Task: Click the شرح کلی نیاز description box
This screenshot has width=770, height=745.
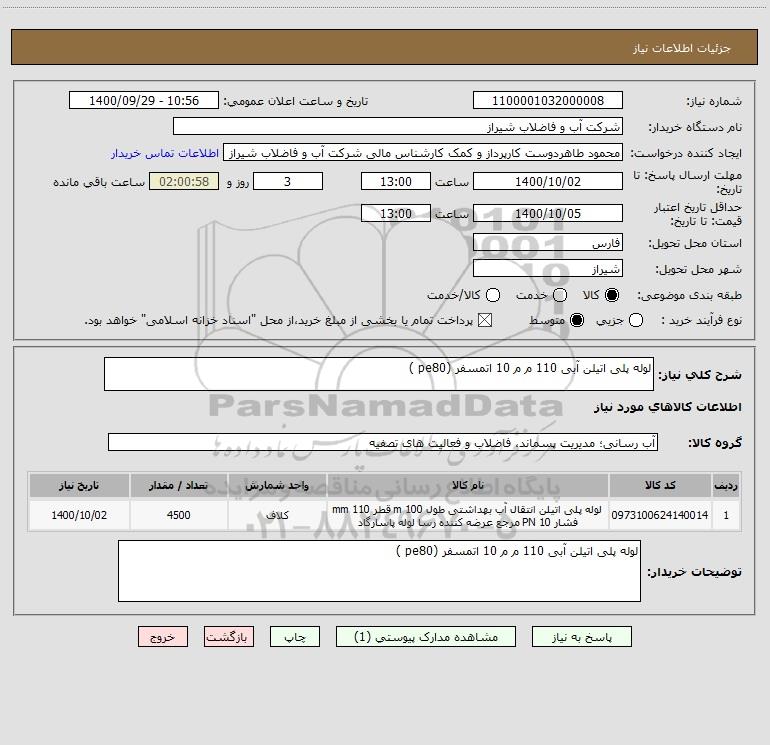Action: [379, 374]
